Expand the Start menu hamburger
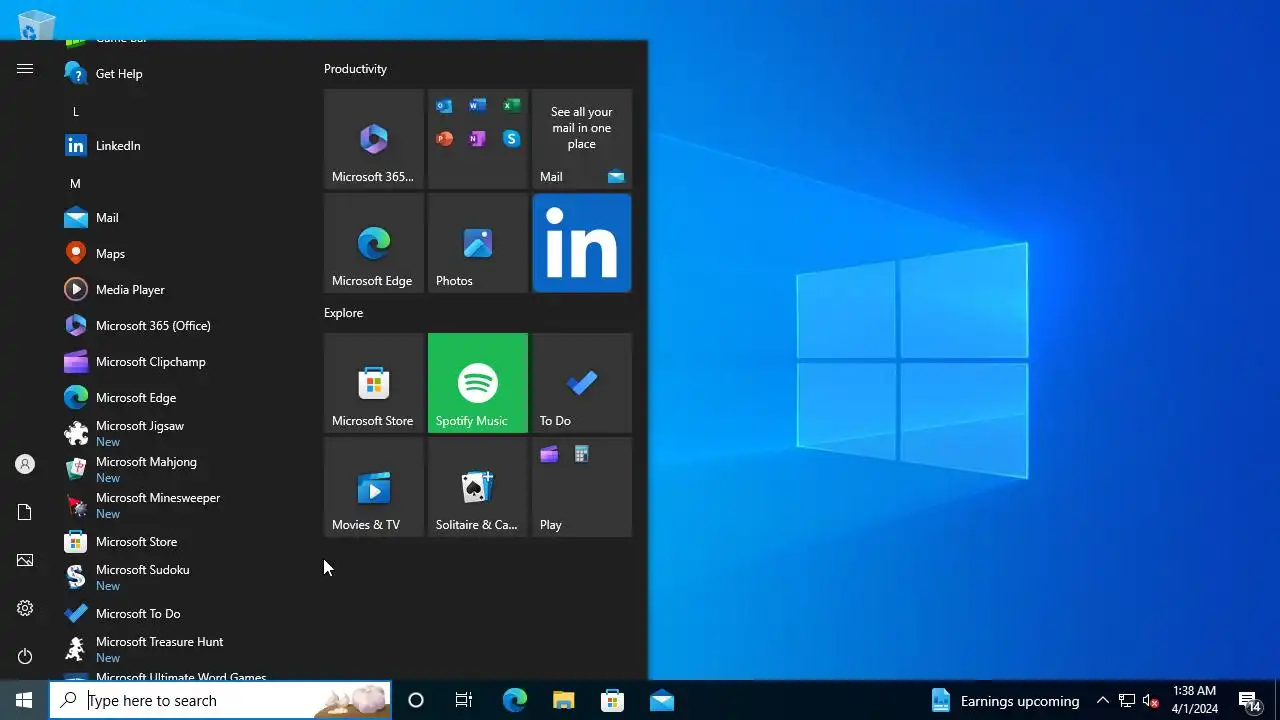This screenshot has width=1280, height=720. (25, 69)
